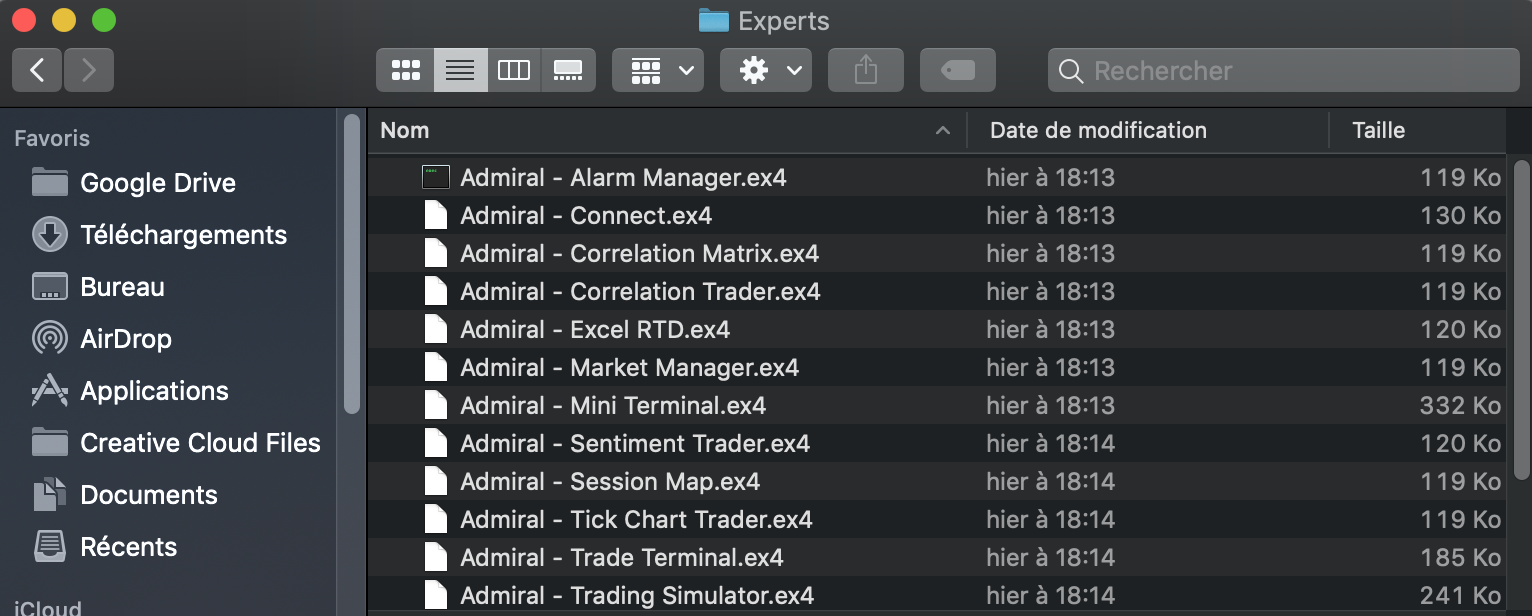Click the AirDrop radar icon

(x=50, y=339)
